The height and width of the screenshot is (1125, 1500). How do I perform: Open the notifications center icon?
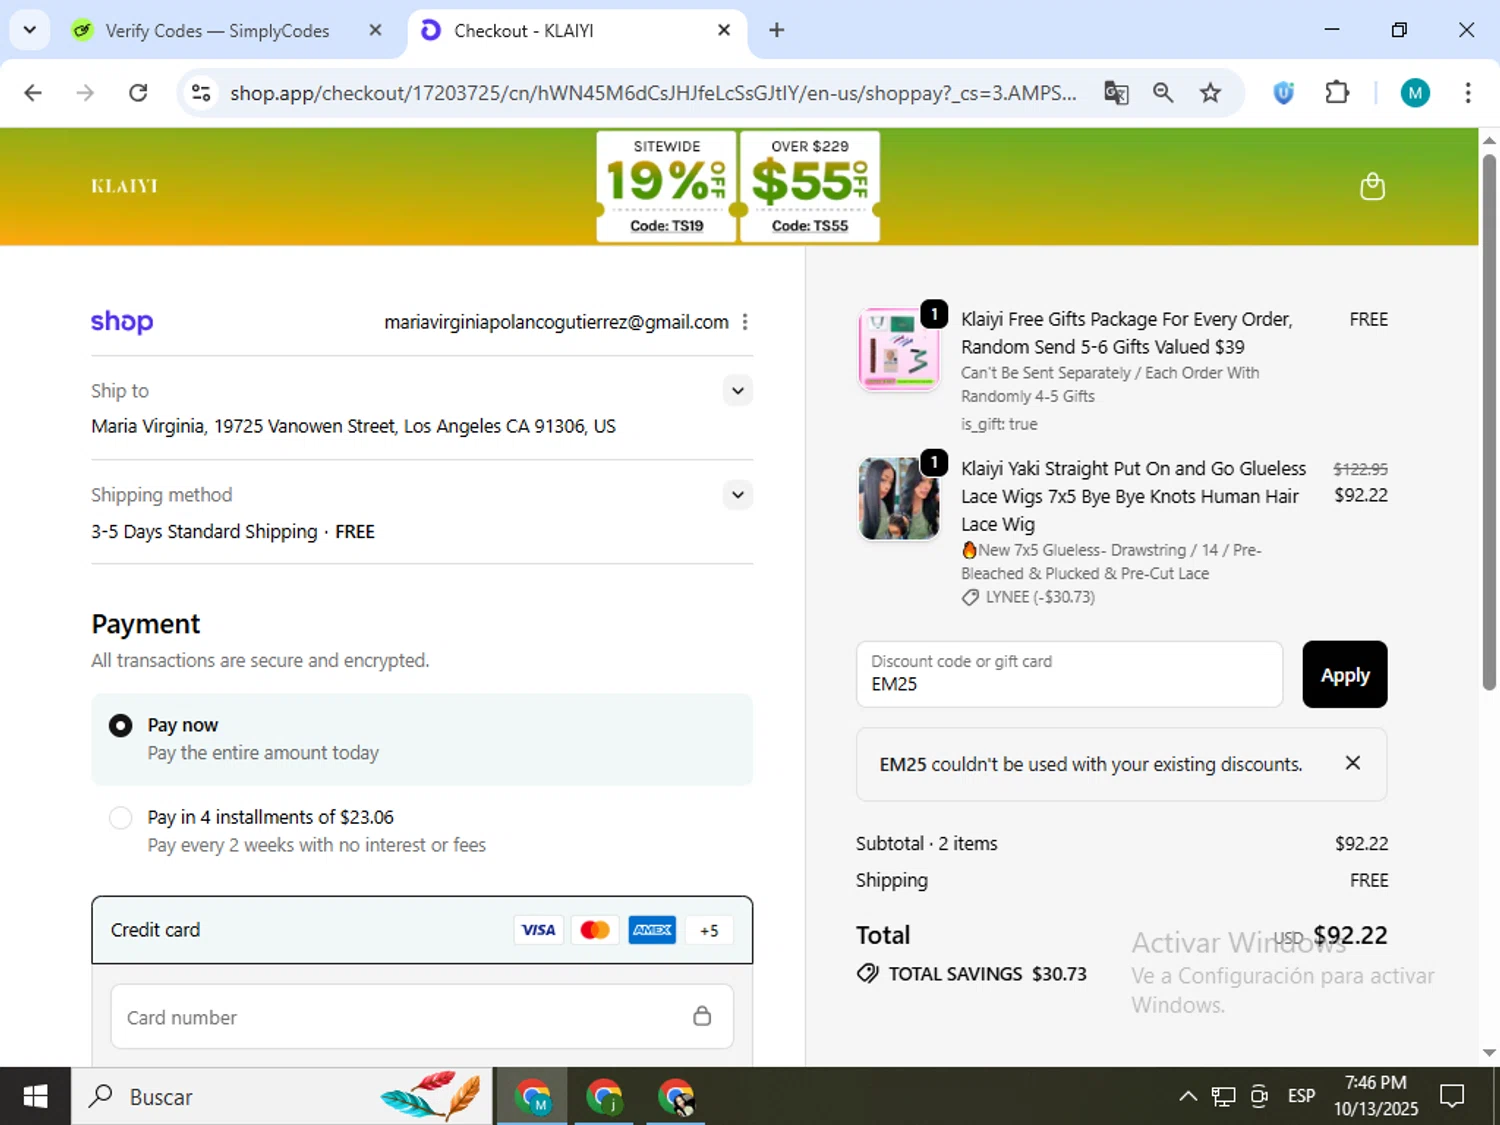(x=1451, y=1096)
